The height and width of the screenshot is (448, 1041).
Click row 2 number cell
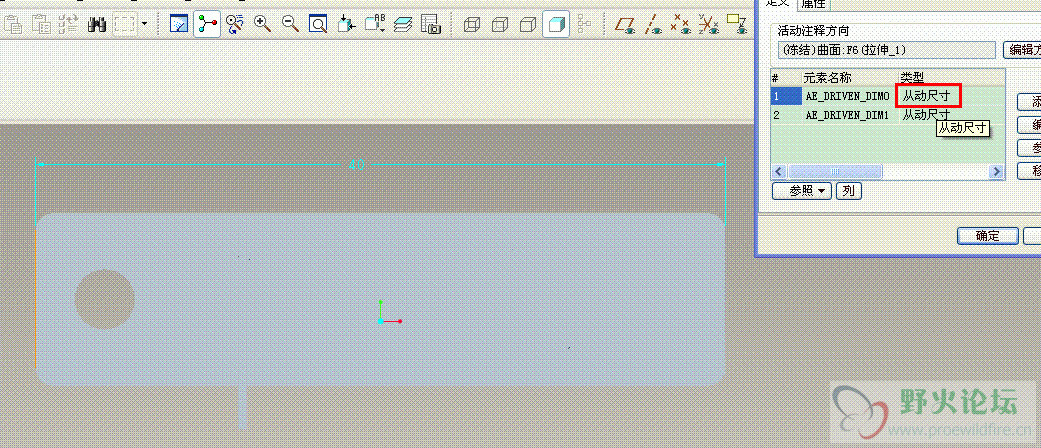[x=785, y=115]
